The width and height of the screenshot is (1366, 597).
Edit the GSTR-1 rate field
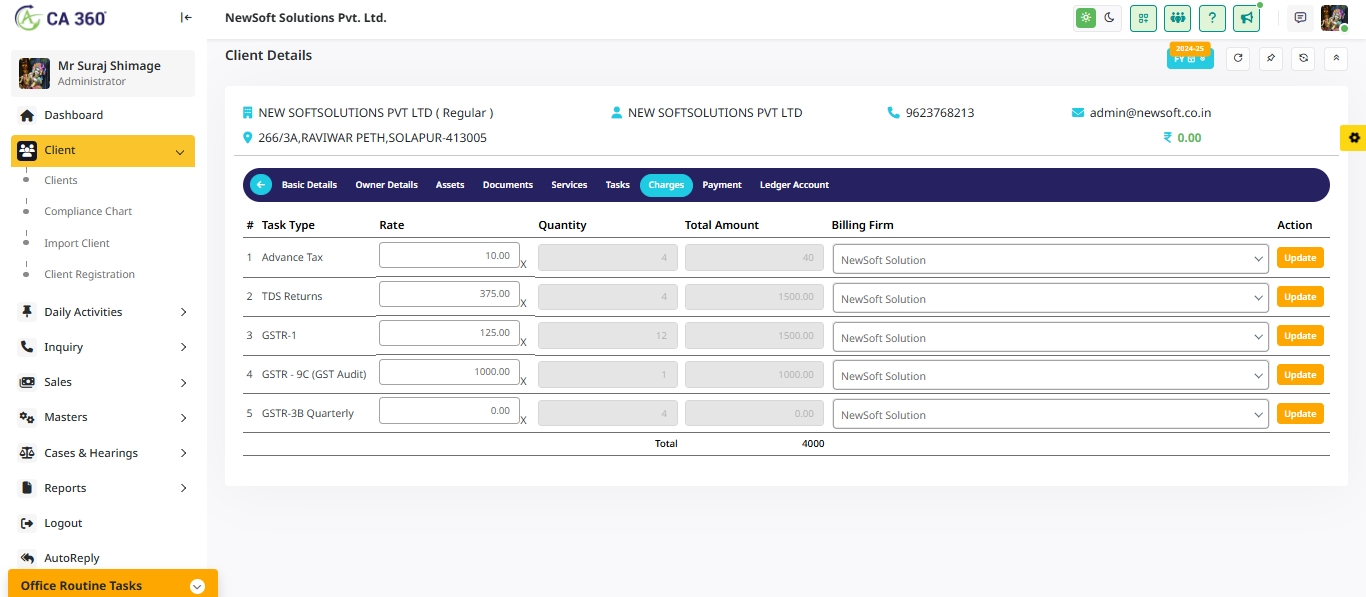click(449, 333)
